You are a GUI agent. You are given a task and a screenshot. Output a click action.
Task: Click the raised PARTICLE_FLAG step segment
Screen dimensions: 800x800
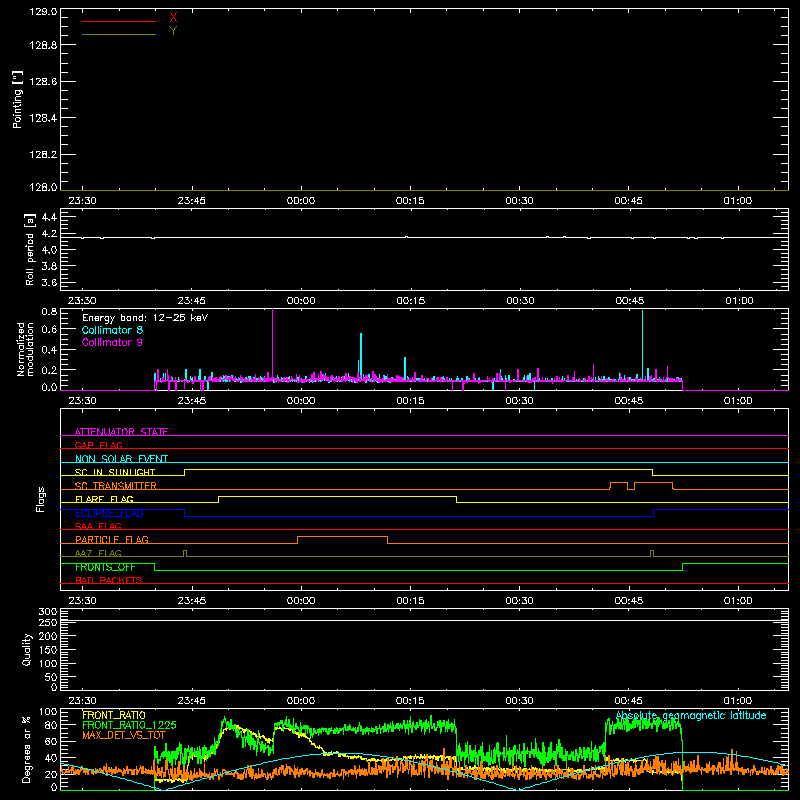[342, 537]
